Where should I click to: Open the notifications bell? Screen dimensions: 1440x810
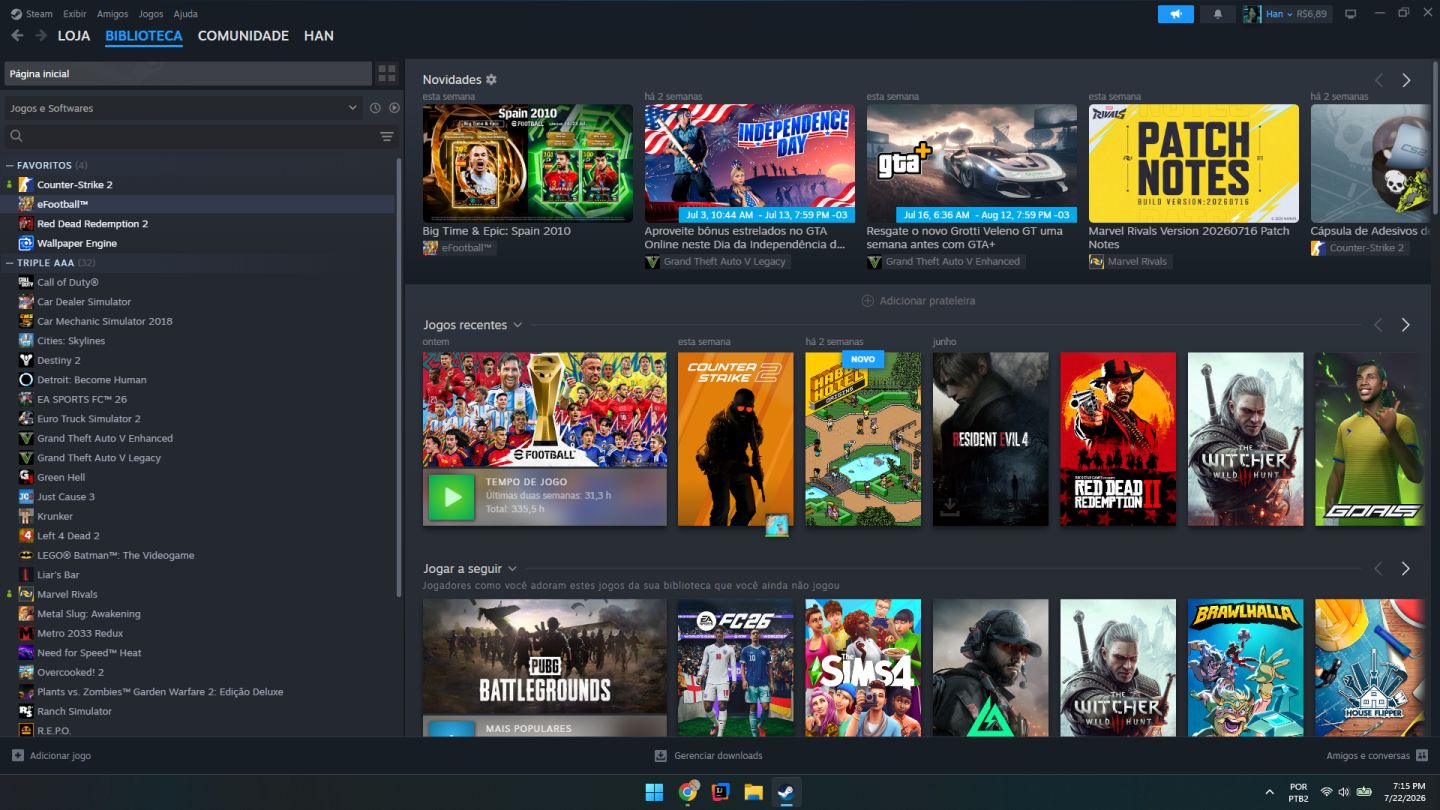[1217, 14]
